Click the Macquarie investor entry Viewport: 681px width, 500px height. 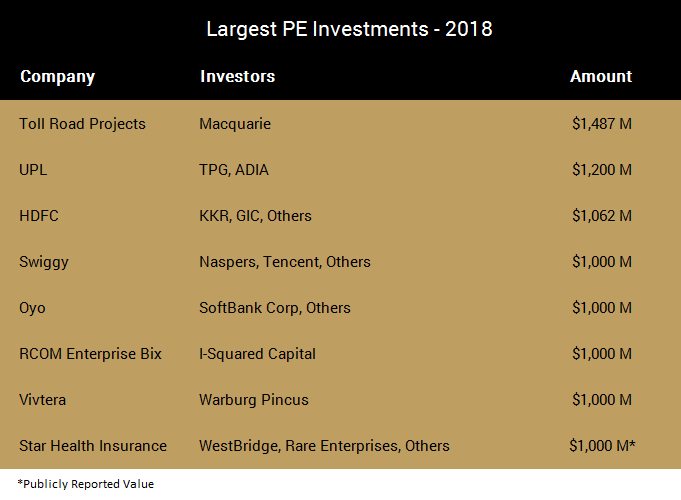point(235,124)
